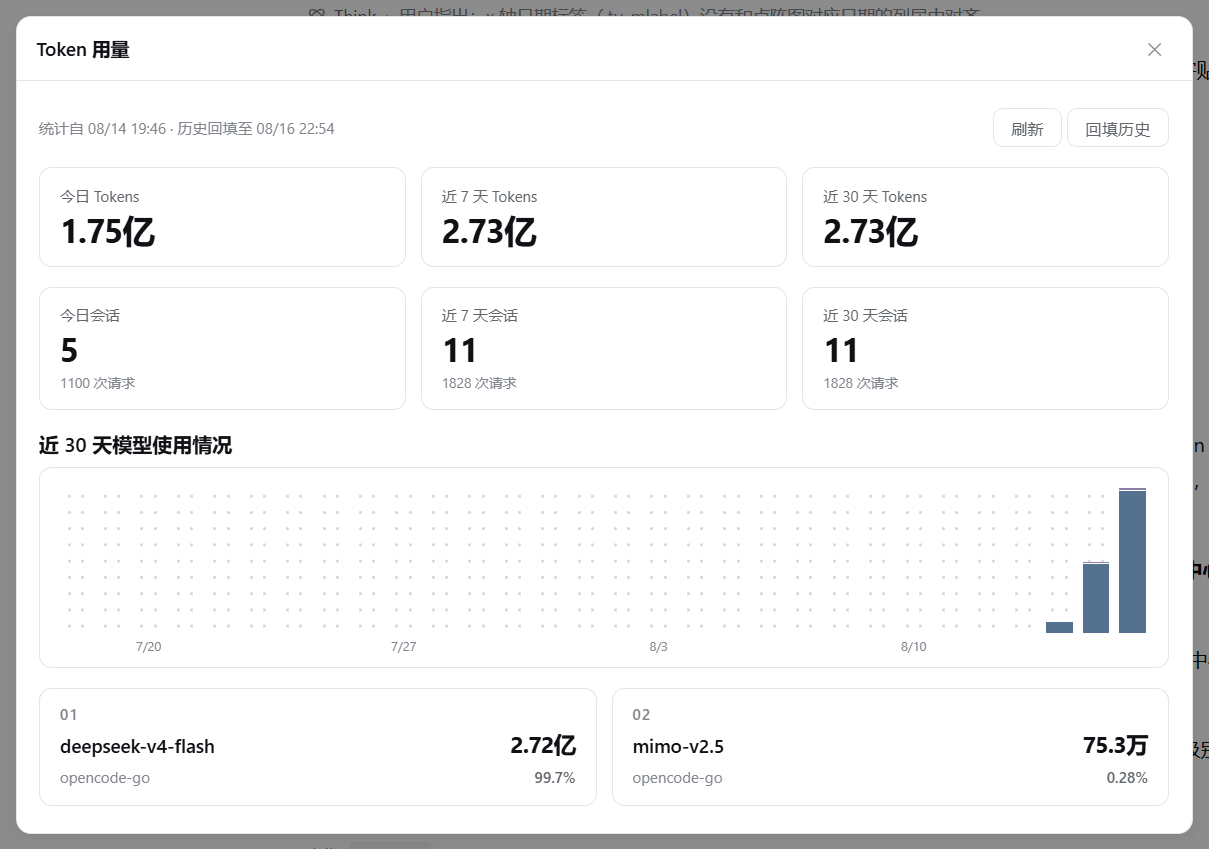The width and height of the screenshot is (1209, 849).
Task: Click the shortest bar in usage chart
Action: [x=1059, y=627]
